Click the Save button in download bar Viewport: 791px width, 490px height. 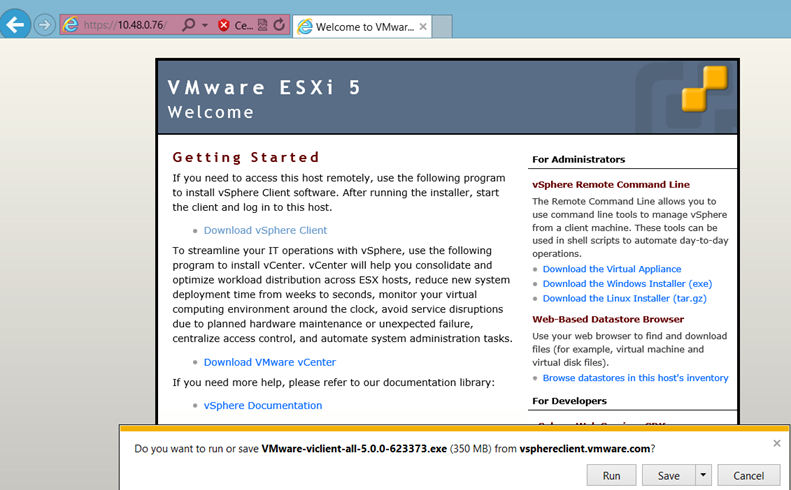668,476
